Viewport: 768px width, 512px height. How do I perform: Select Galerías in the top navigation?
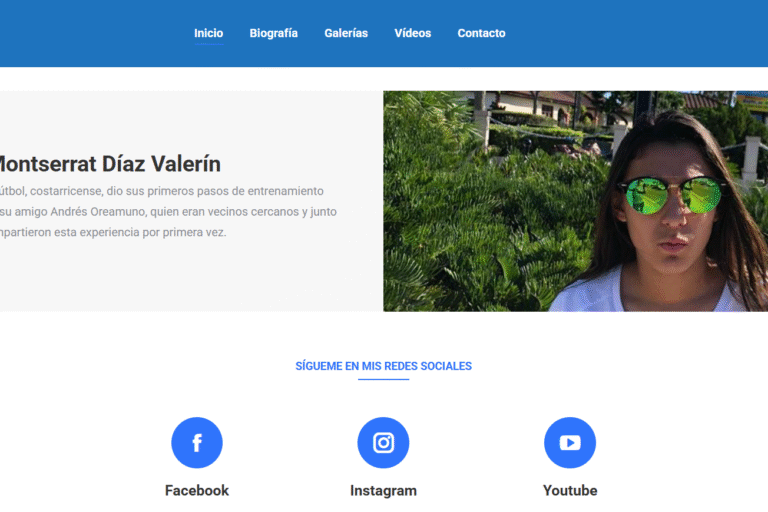pyautogui.click(x=346, y=33)
